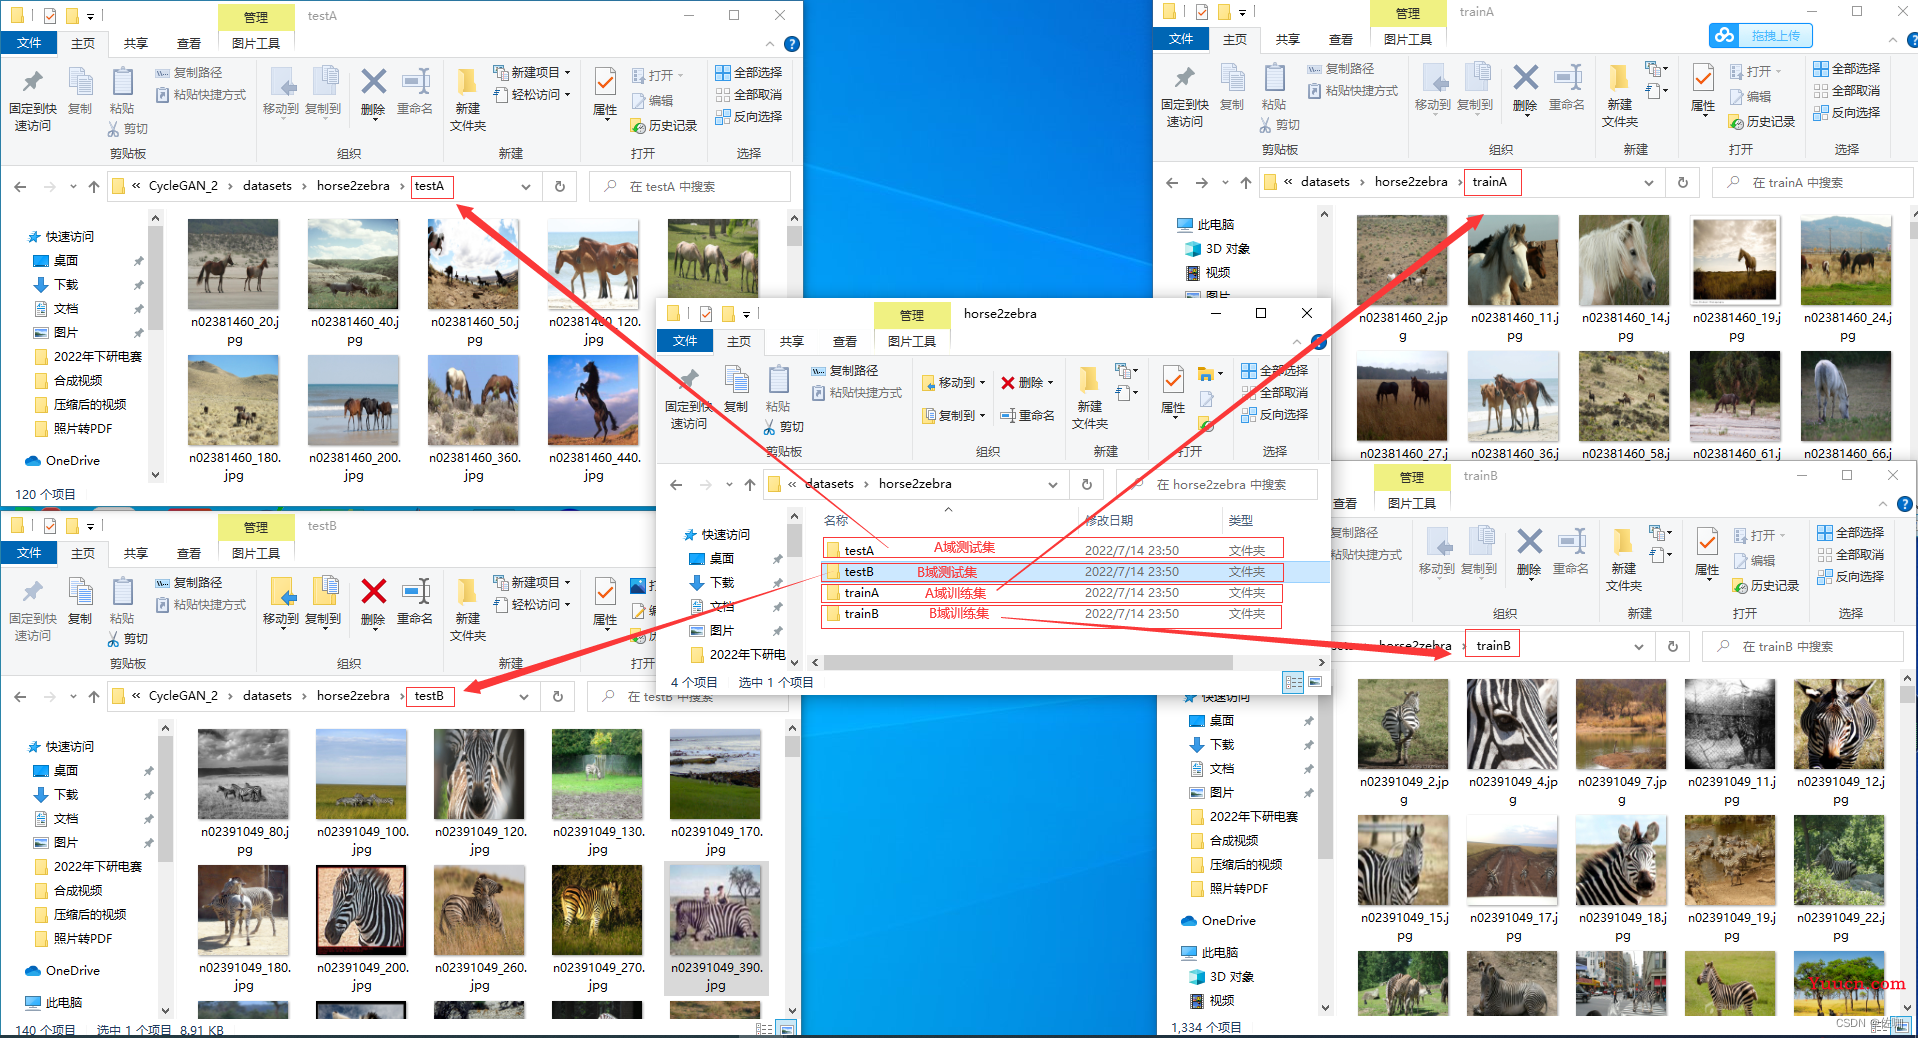Click Copy to icon in testB window
1918x1038 pixels.
click(x=323, y=601)
